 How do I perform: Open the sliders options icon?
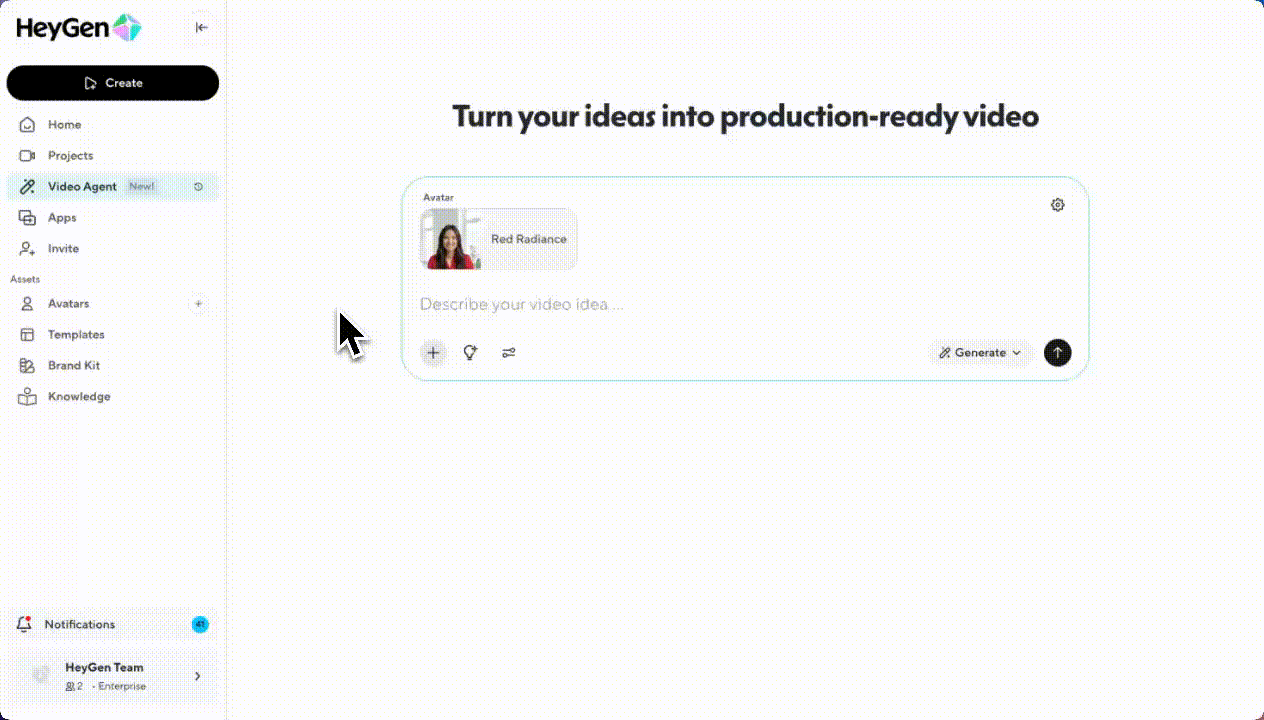[x=509, y=353]
